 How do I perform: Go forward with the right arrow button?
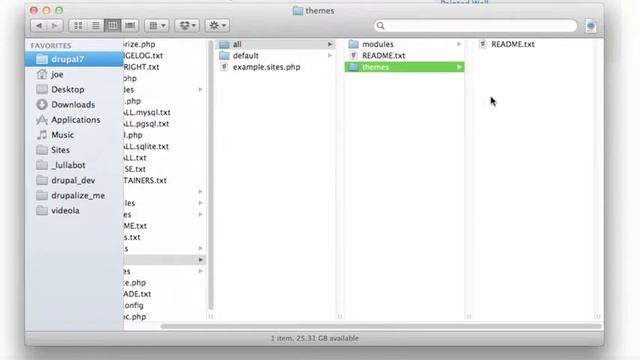coord(55,26)
